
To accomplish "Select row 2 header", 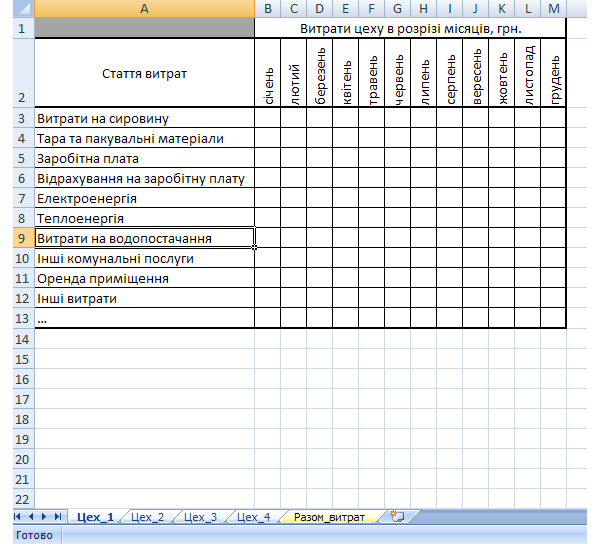I will [x=24, y=73].
